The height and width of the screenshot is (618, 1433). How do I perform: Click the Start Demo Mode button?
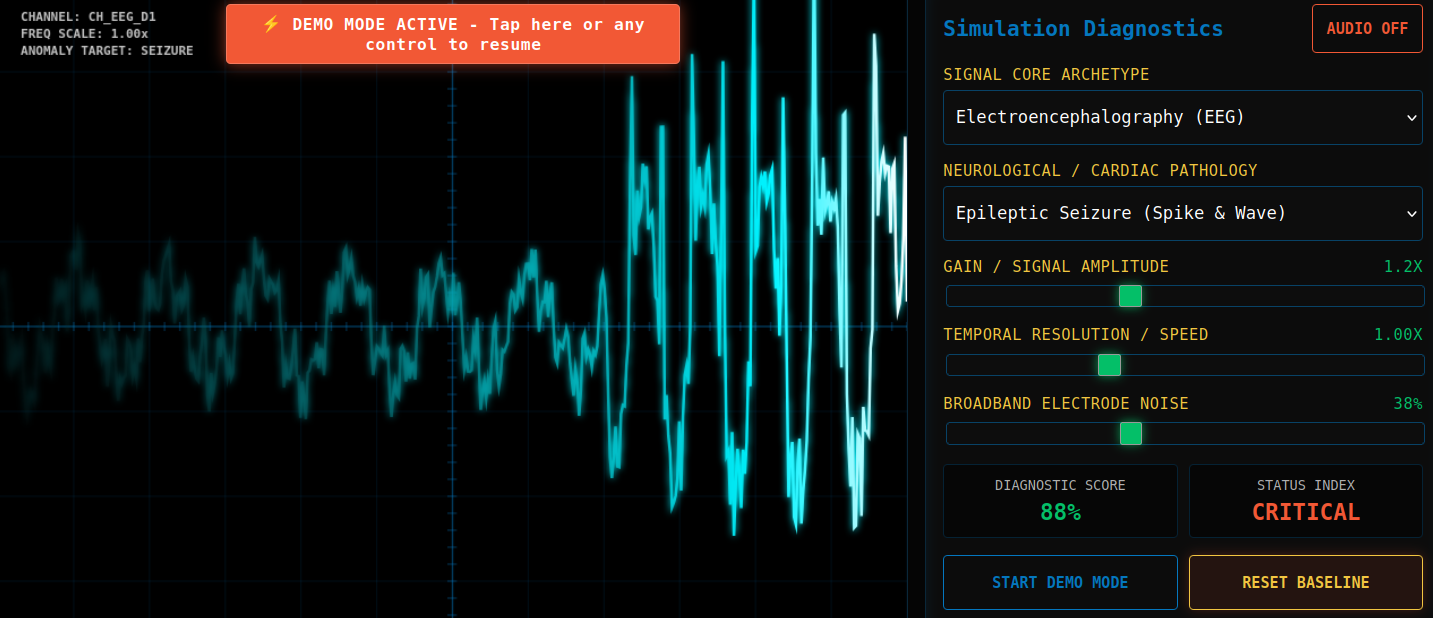point(1060,582)
